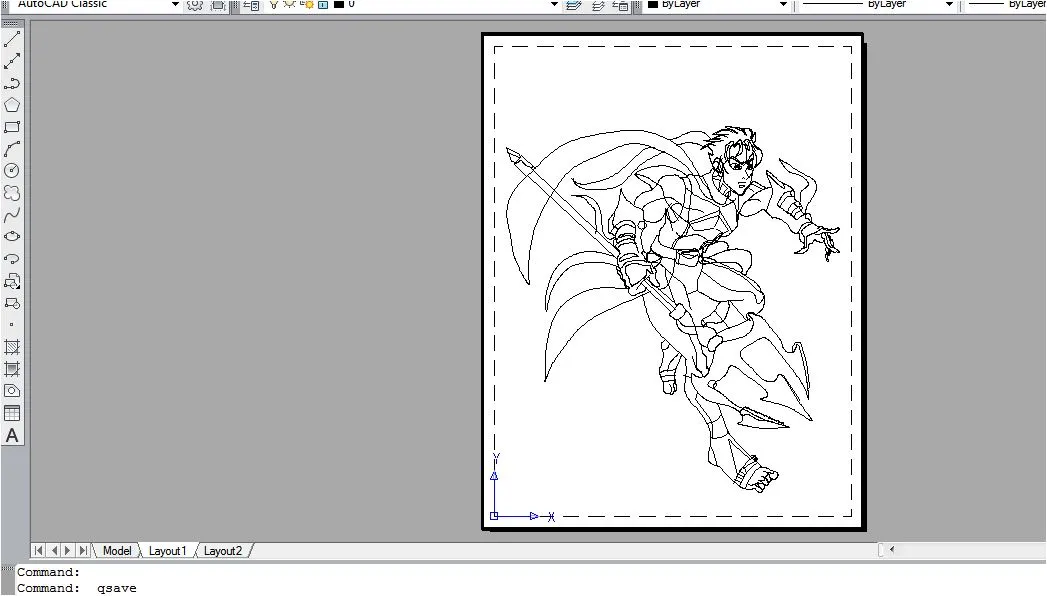The height and width of the screenshot is (596, 1047).
Task: Select the Point tool
Action: coord(12,325)
